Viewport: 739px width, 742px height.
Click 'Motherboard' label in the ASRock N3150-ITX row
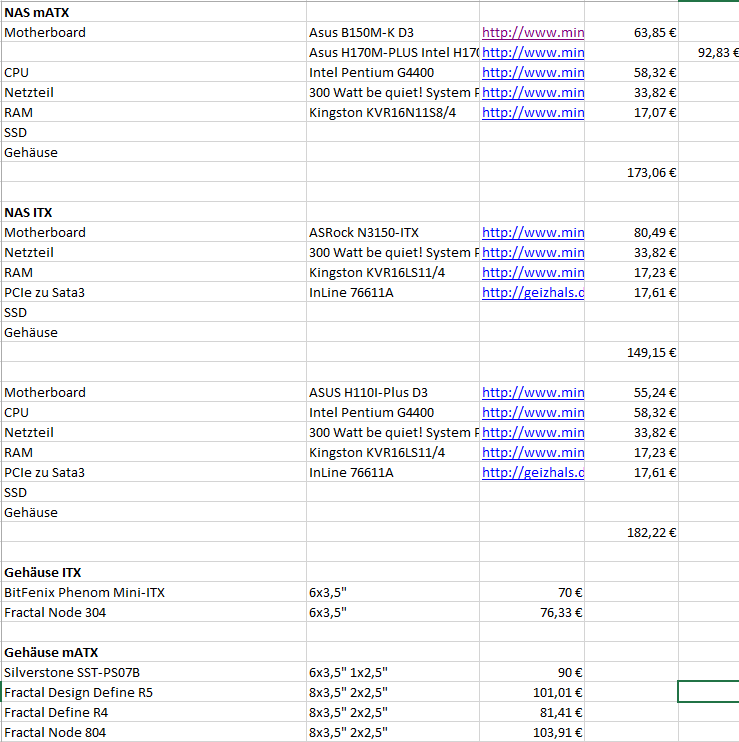point(45,232)
